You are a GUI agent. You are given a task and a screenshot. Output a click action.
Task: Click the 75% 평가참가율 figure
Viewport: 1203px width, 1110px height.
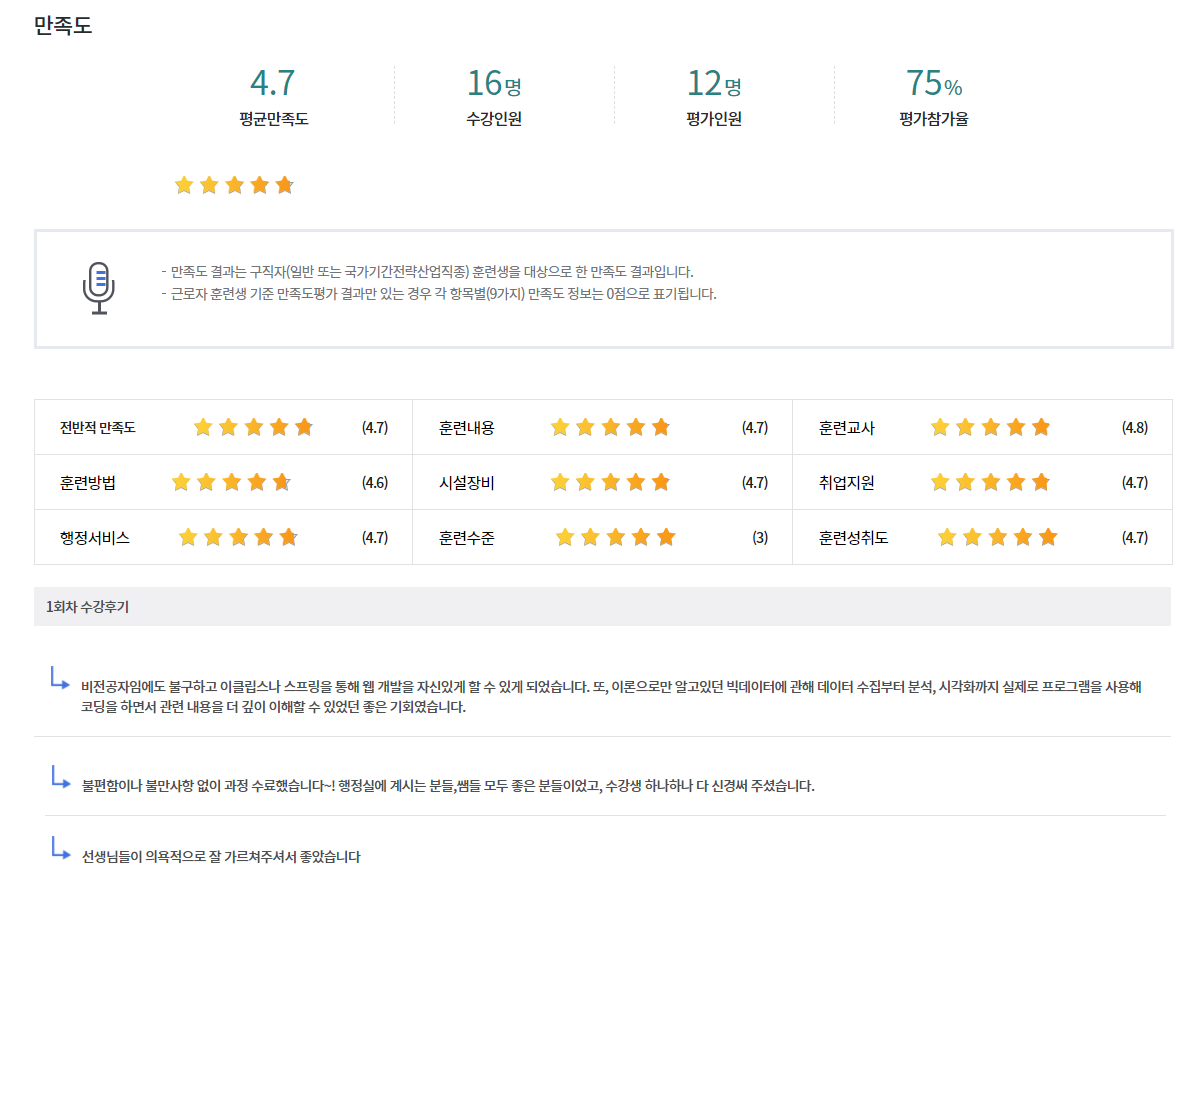tap(933, 83)
